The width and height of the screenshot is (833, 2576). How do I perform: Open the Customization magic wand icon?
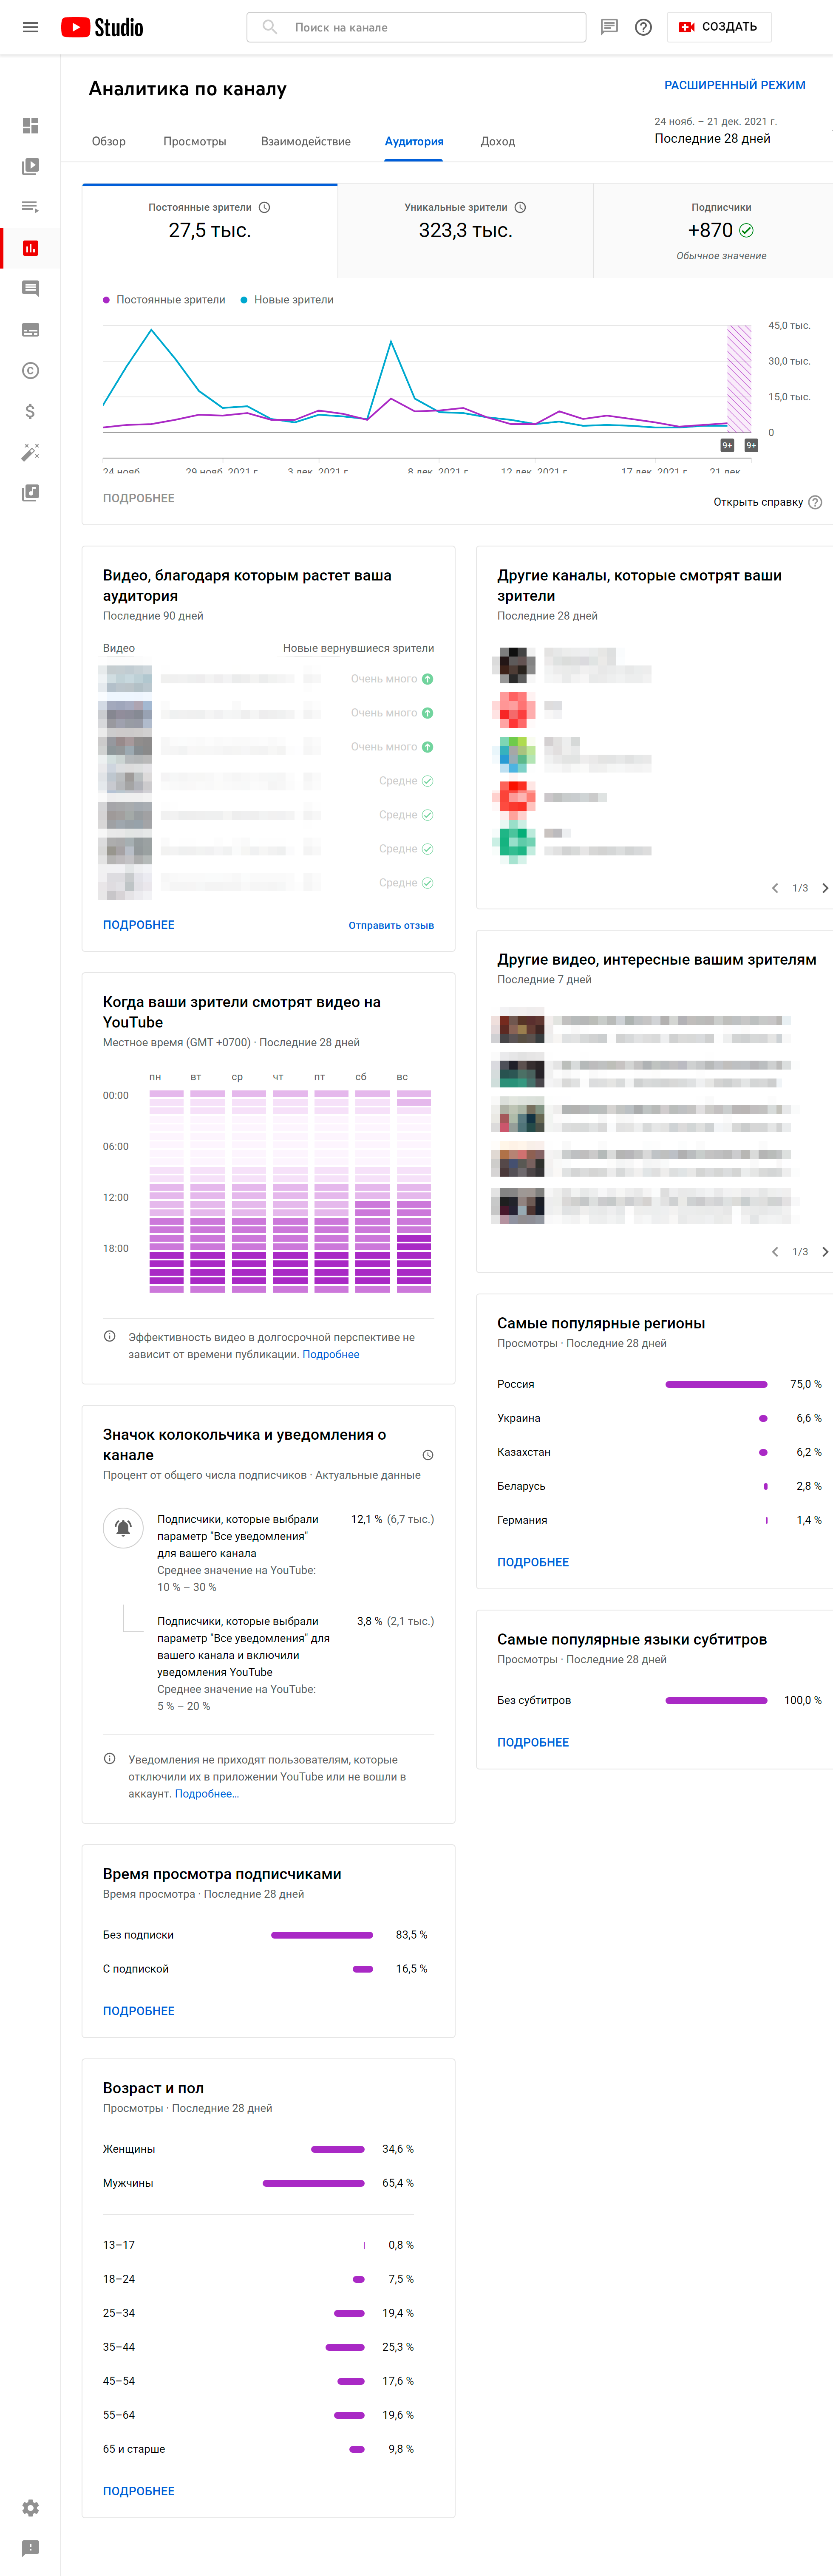(x=30, y=452)
